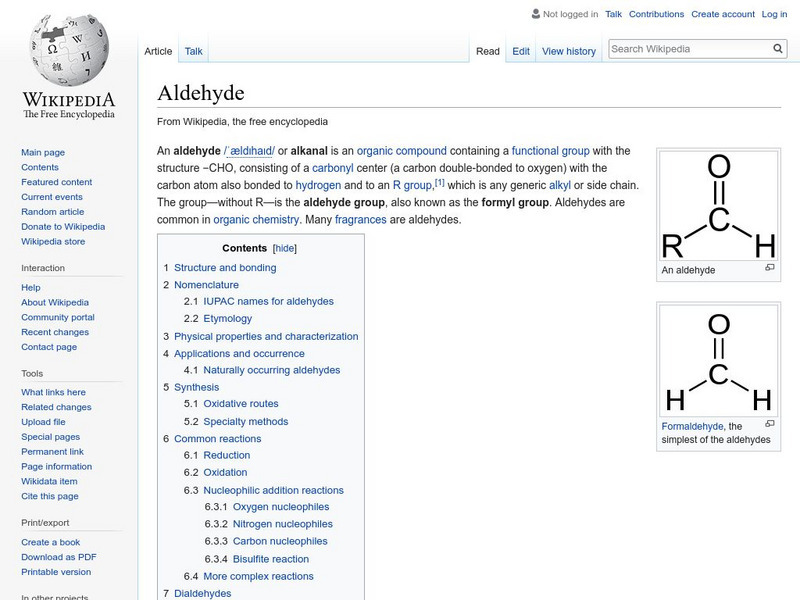Viewport: 800px width, 600px height.
Task: Click Donate to Wikipedia
Action: pos(63,226)
